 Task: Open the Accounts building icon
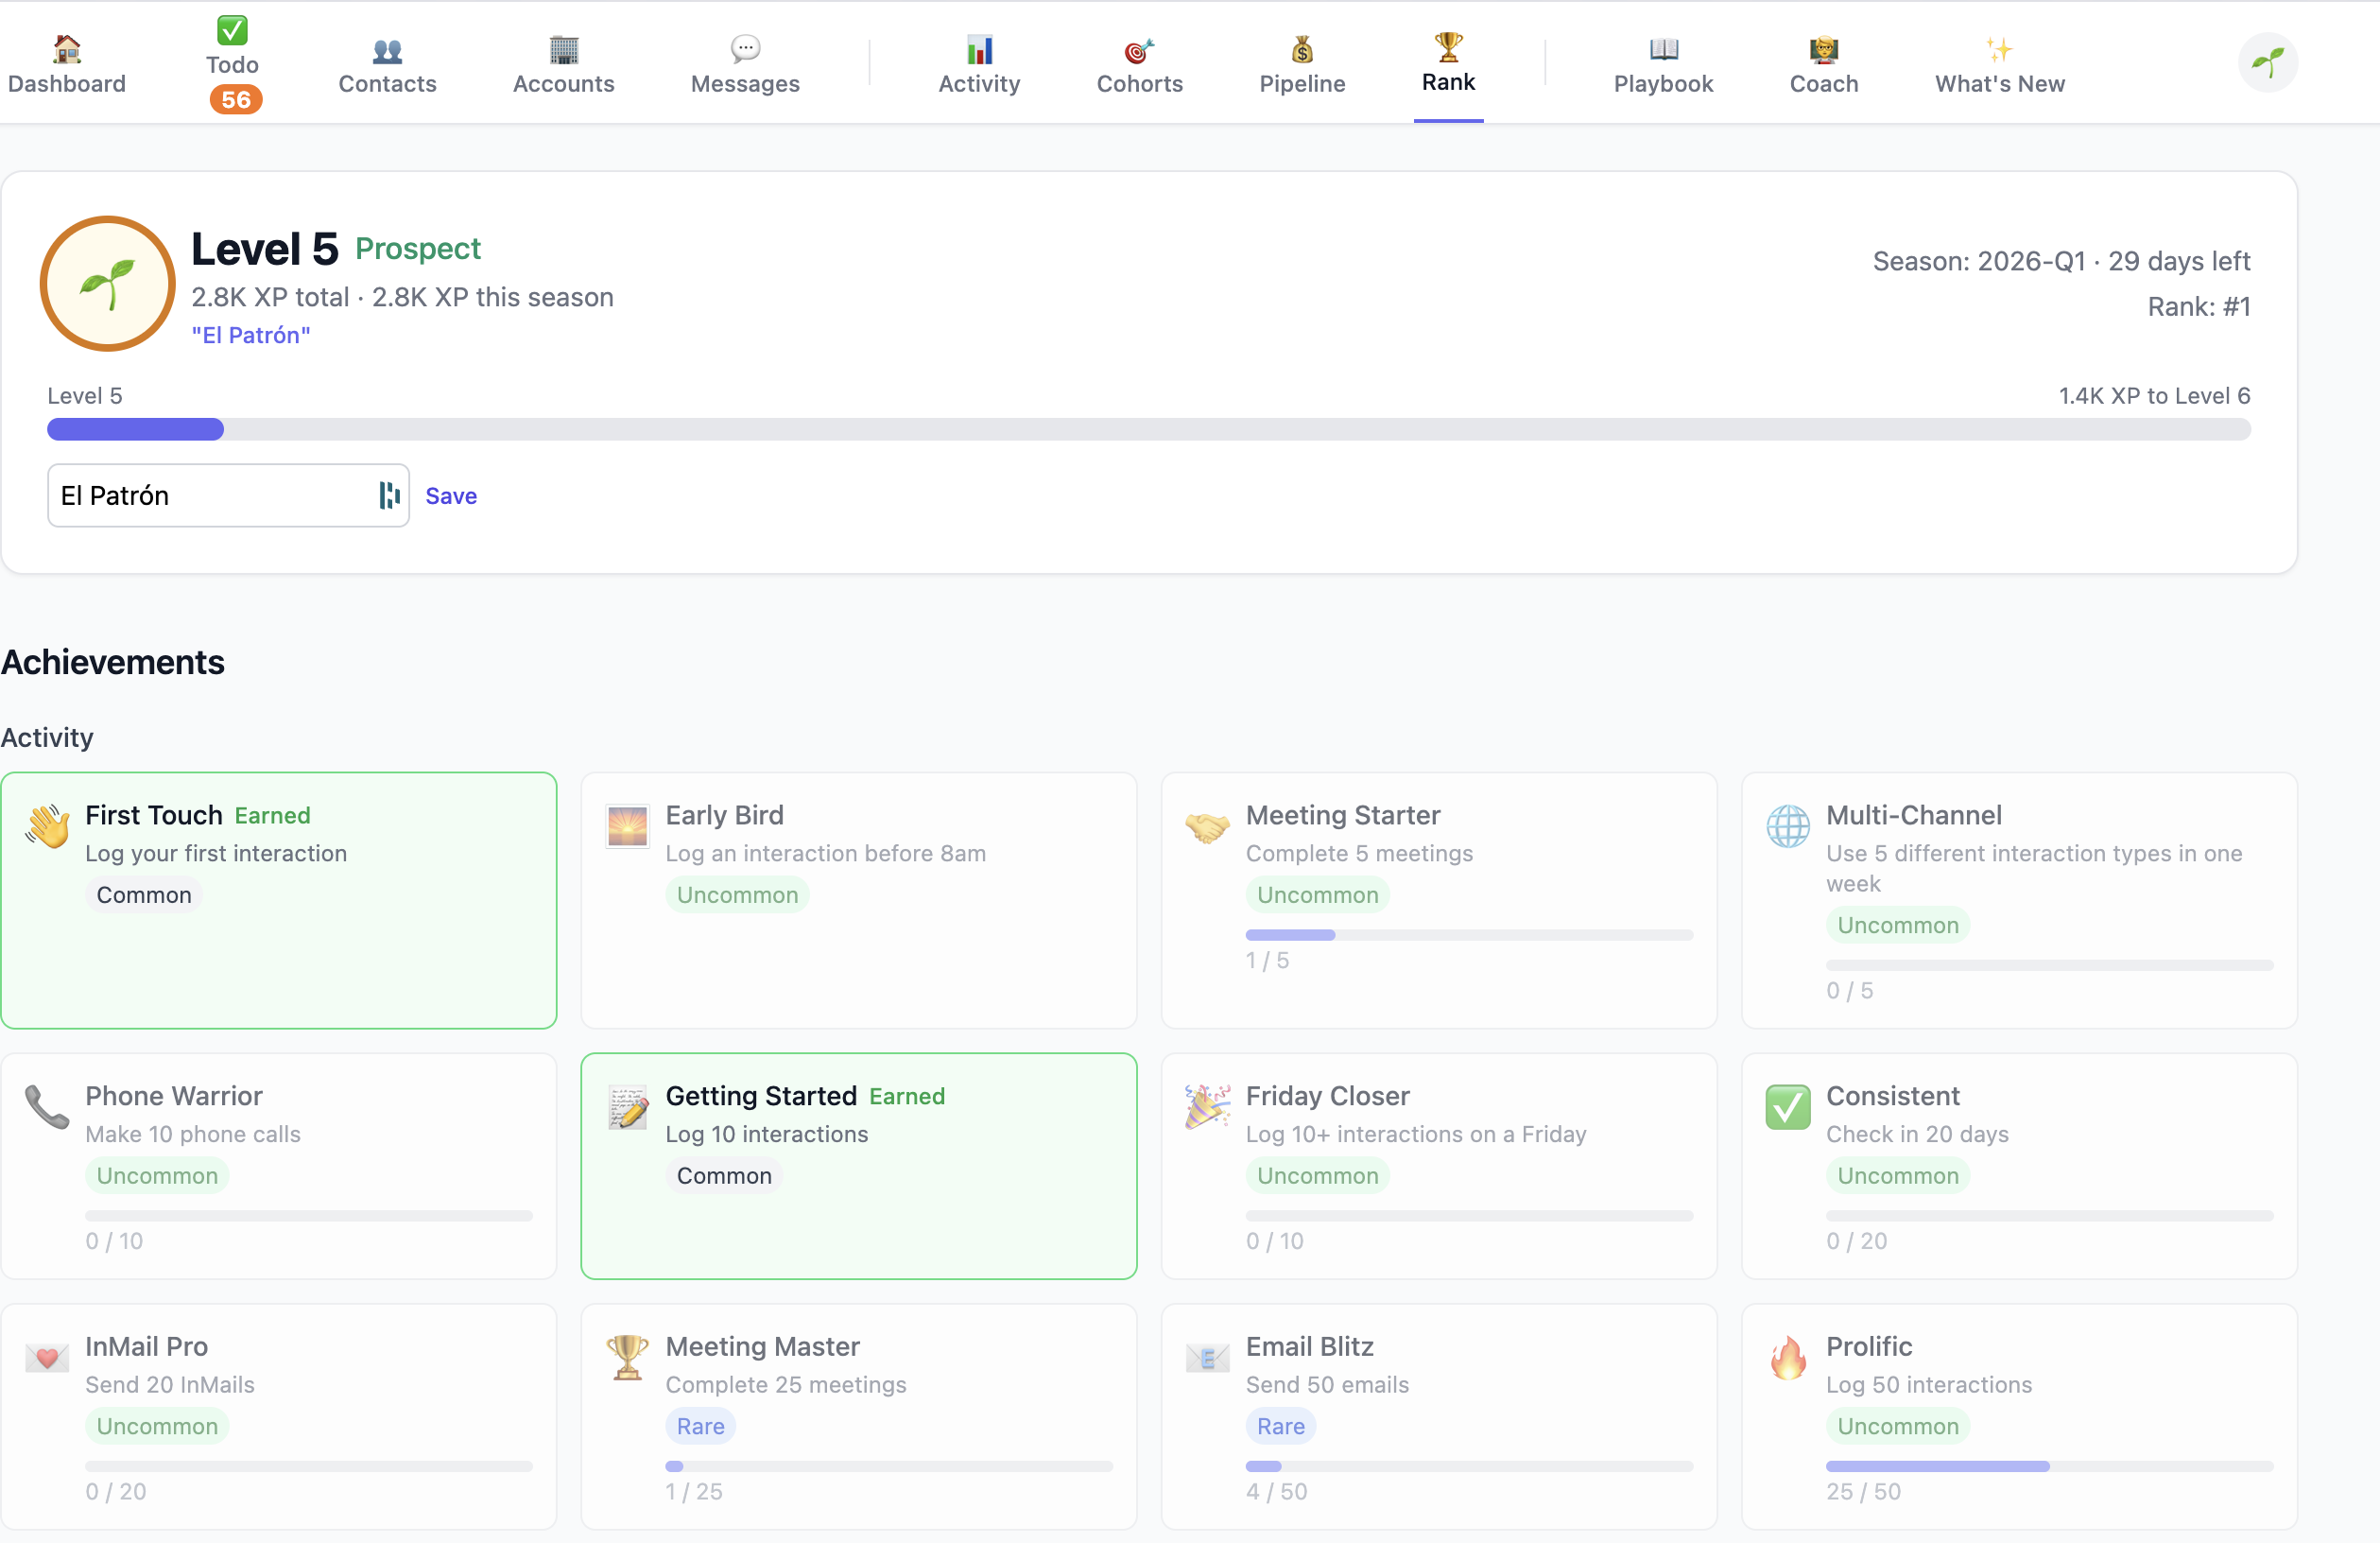[563, 47]
